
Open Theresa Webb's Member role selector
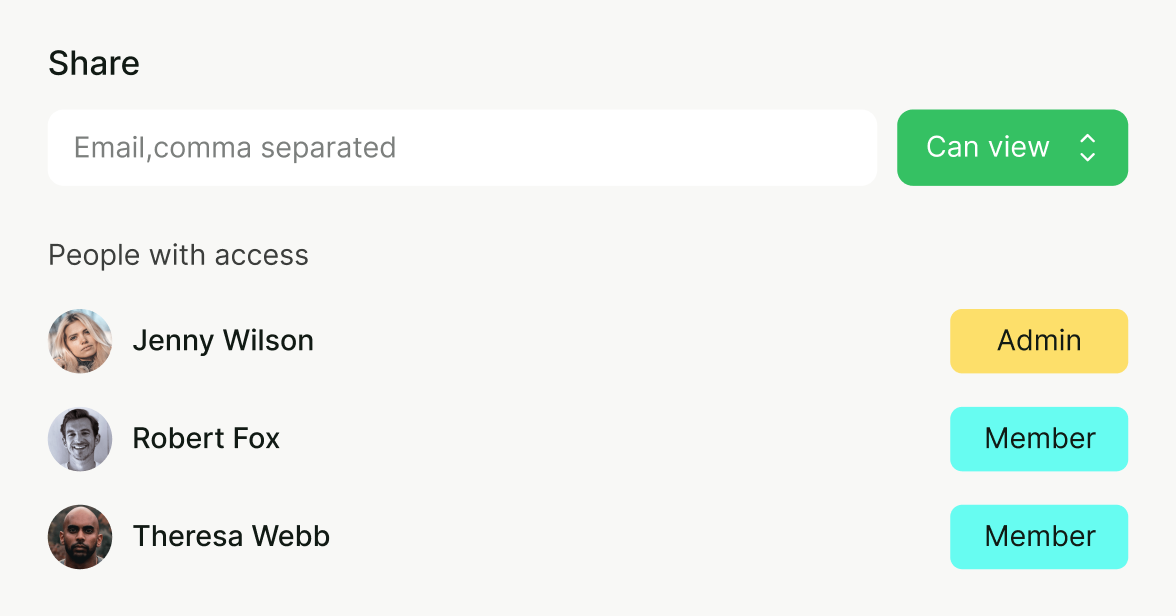[x=1039, y=537]
